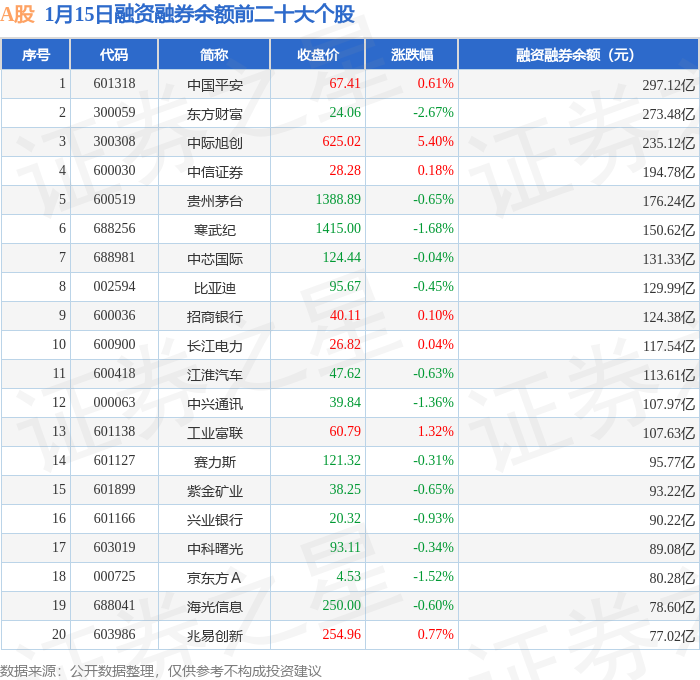This screenshot has width=700, height=680.
Task: Select the stock name 兴业银行
Action: 215,520
